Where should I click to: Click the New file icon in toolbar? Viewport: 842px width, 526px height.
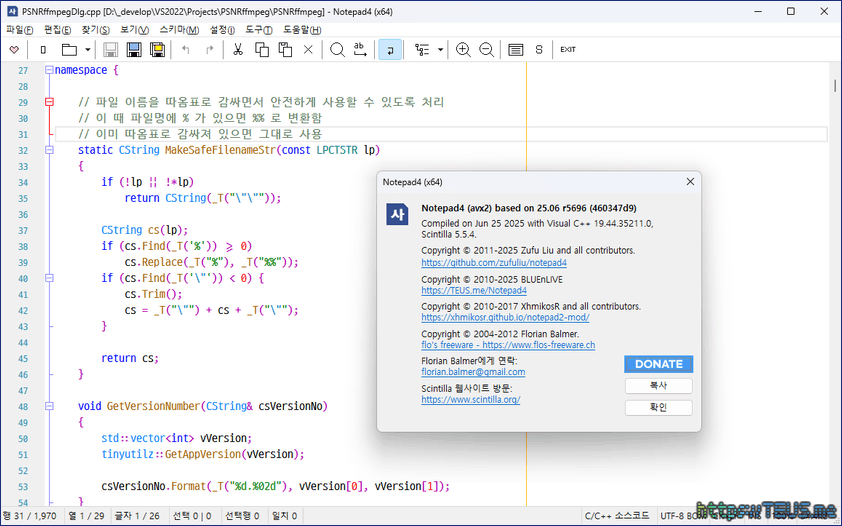coord(43,49)
